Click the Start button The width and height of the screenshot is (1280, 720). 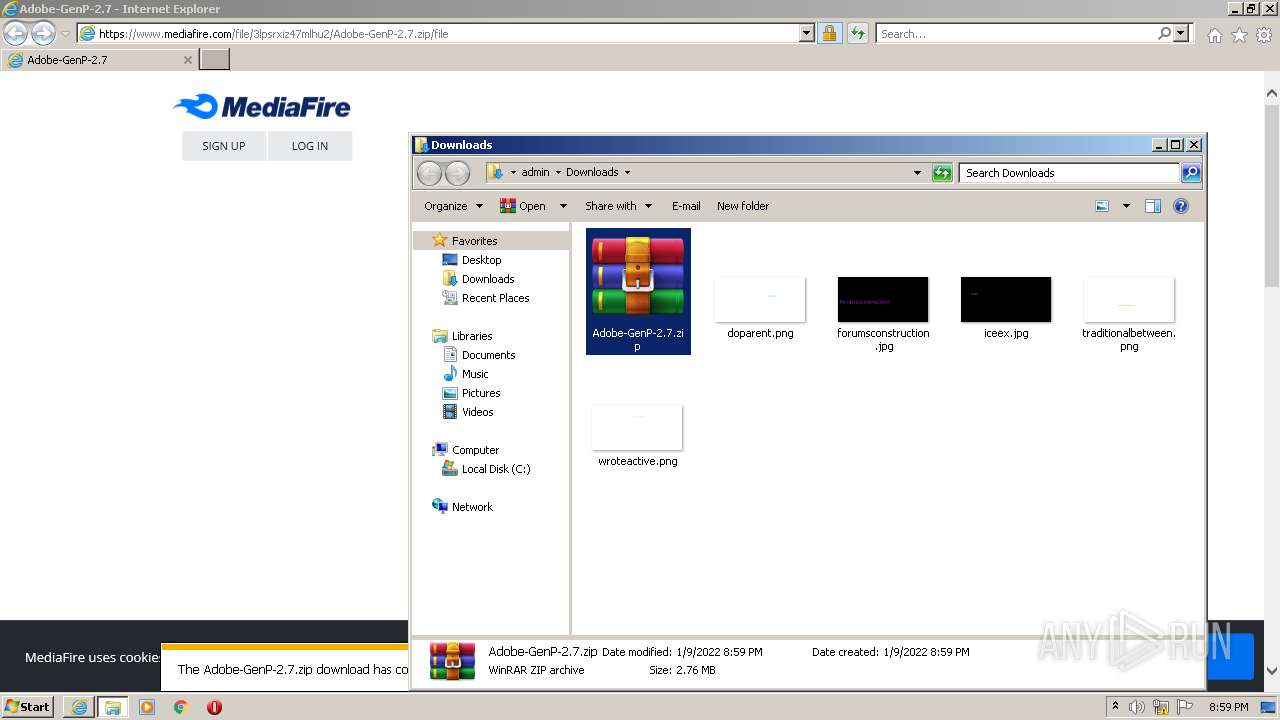(x=28, y=707)
